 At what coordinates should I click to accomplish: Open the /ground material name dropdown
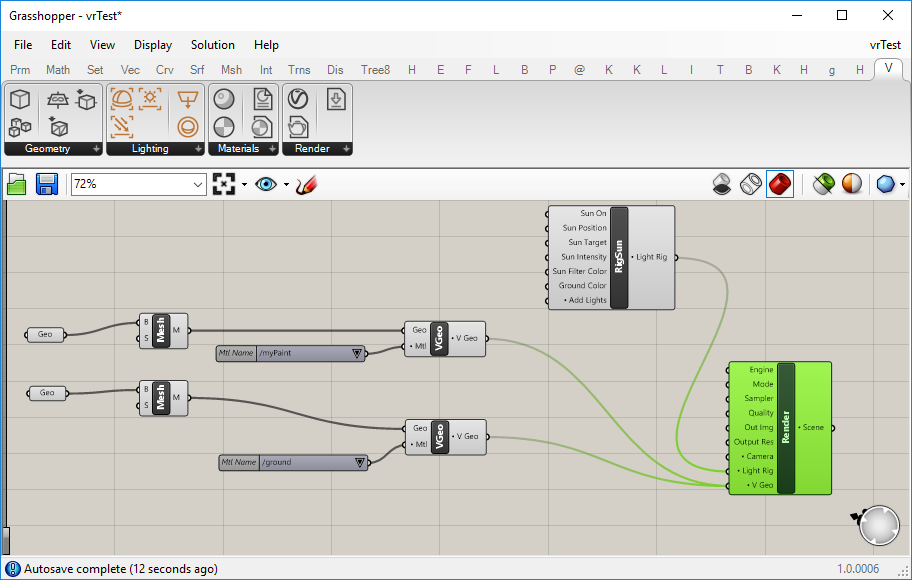(x=360, y=462)
